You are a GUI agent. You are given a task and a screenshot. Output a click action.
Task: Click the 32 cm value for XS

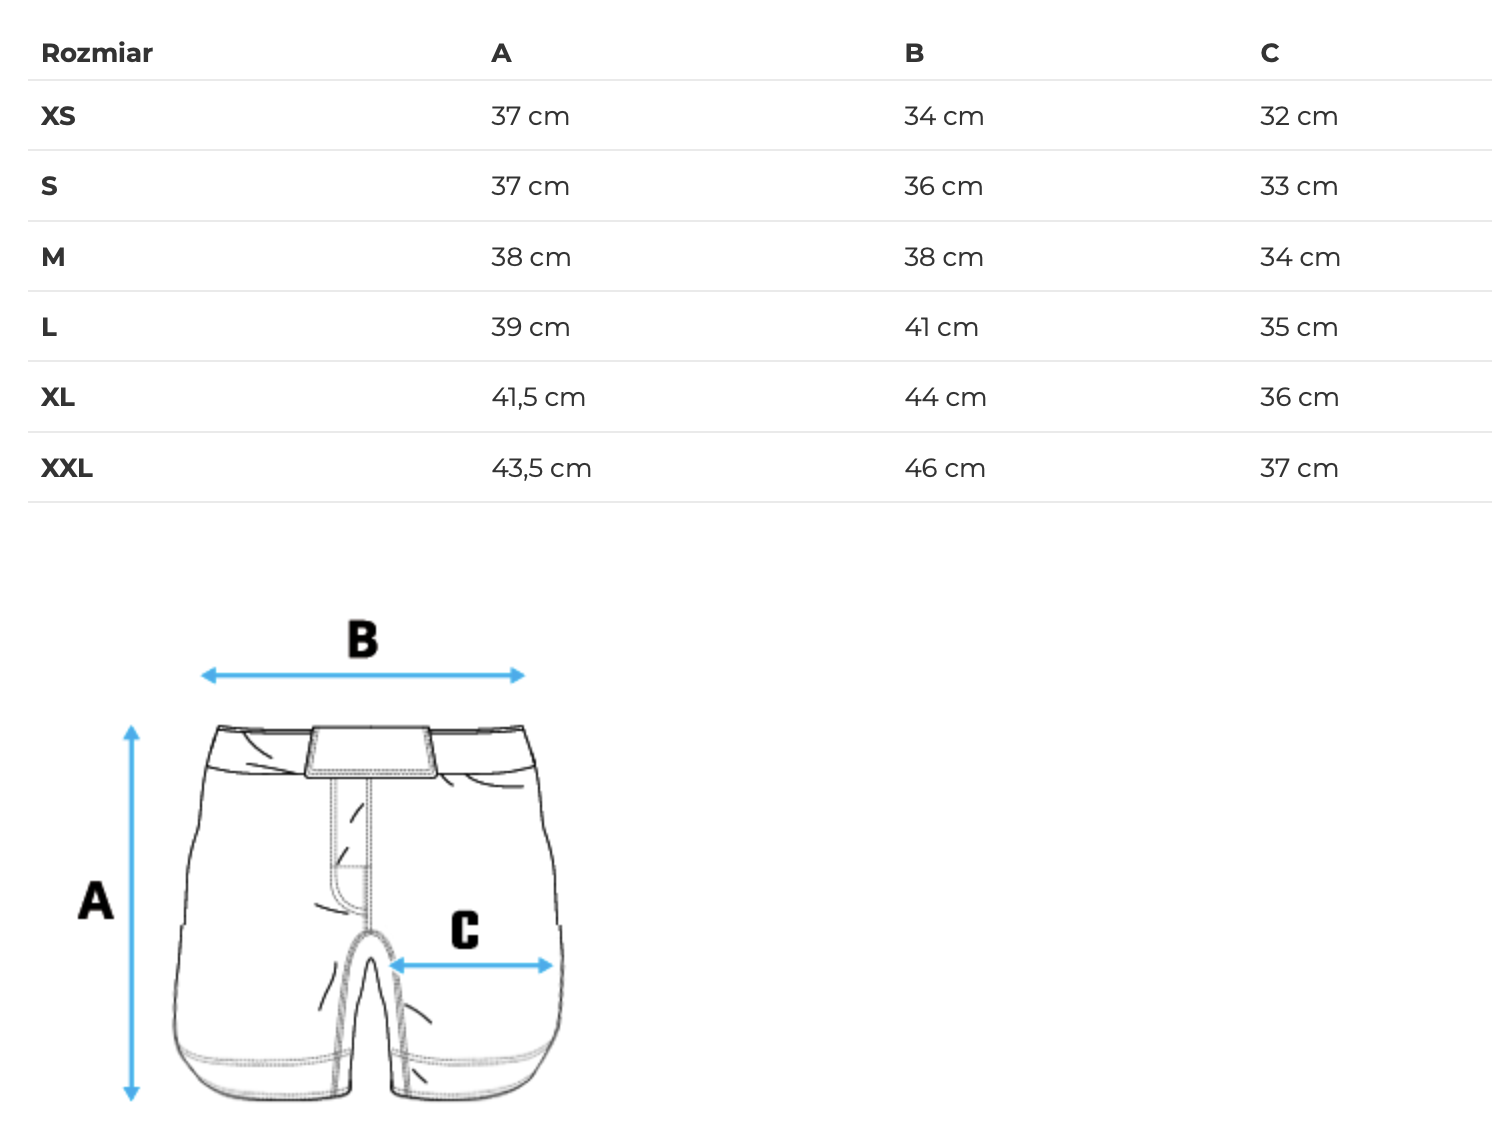pos(1298,116)
